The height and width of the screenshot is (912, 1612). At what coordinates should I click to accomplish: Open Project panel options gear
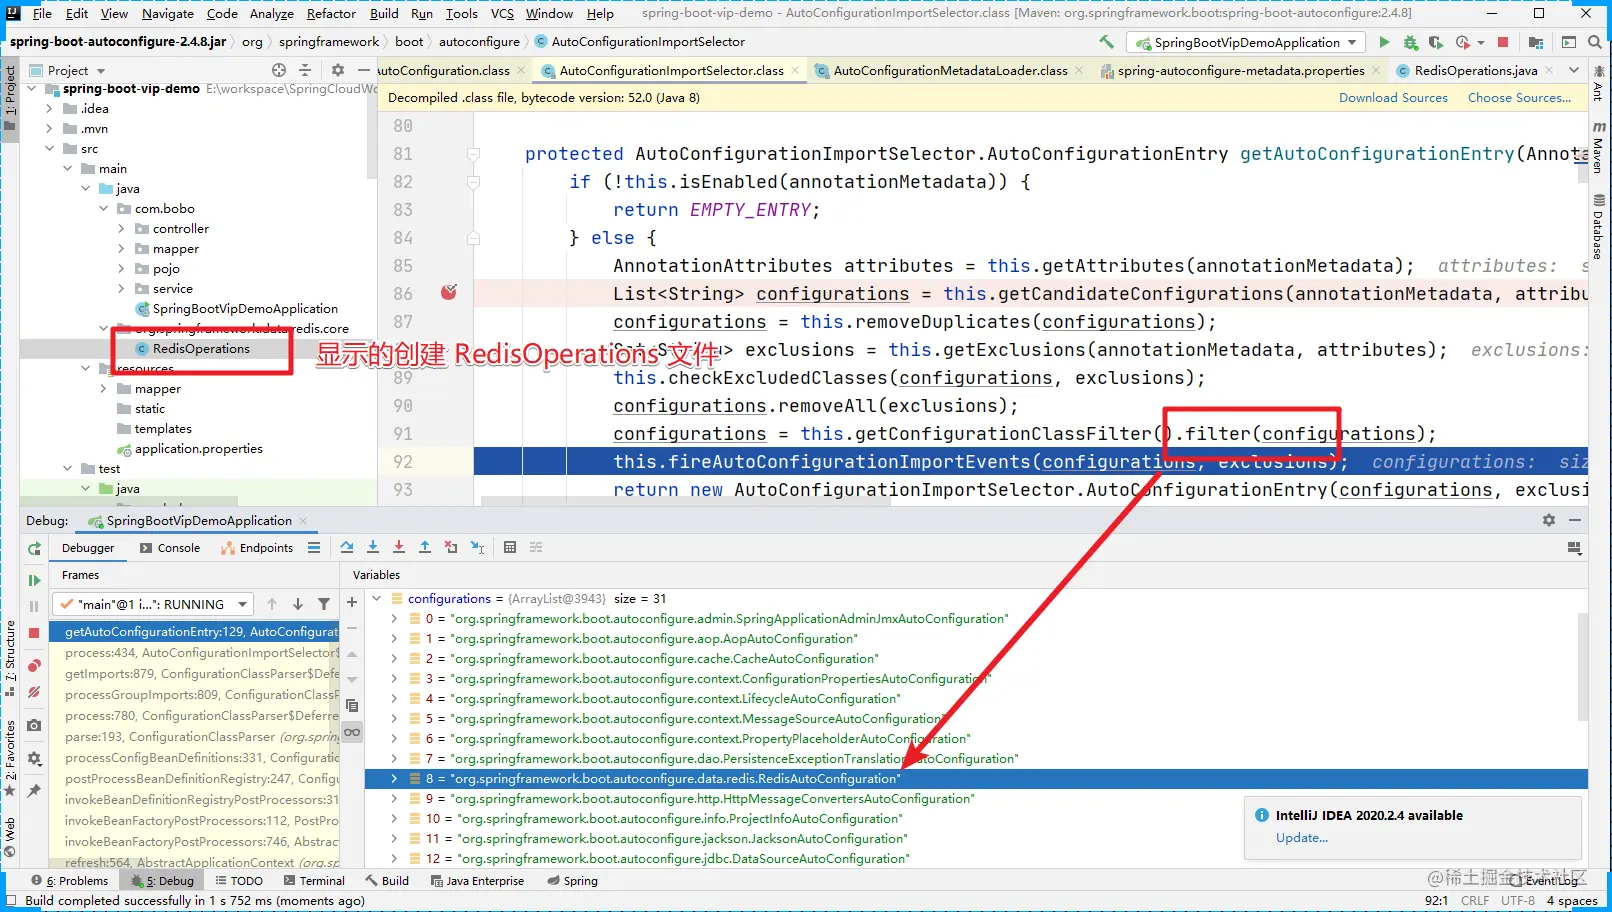click(x=338, y=70)
